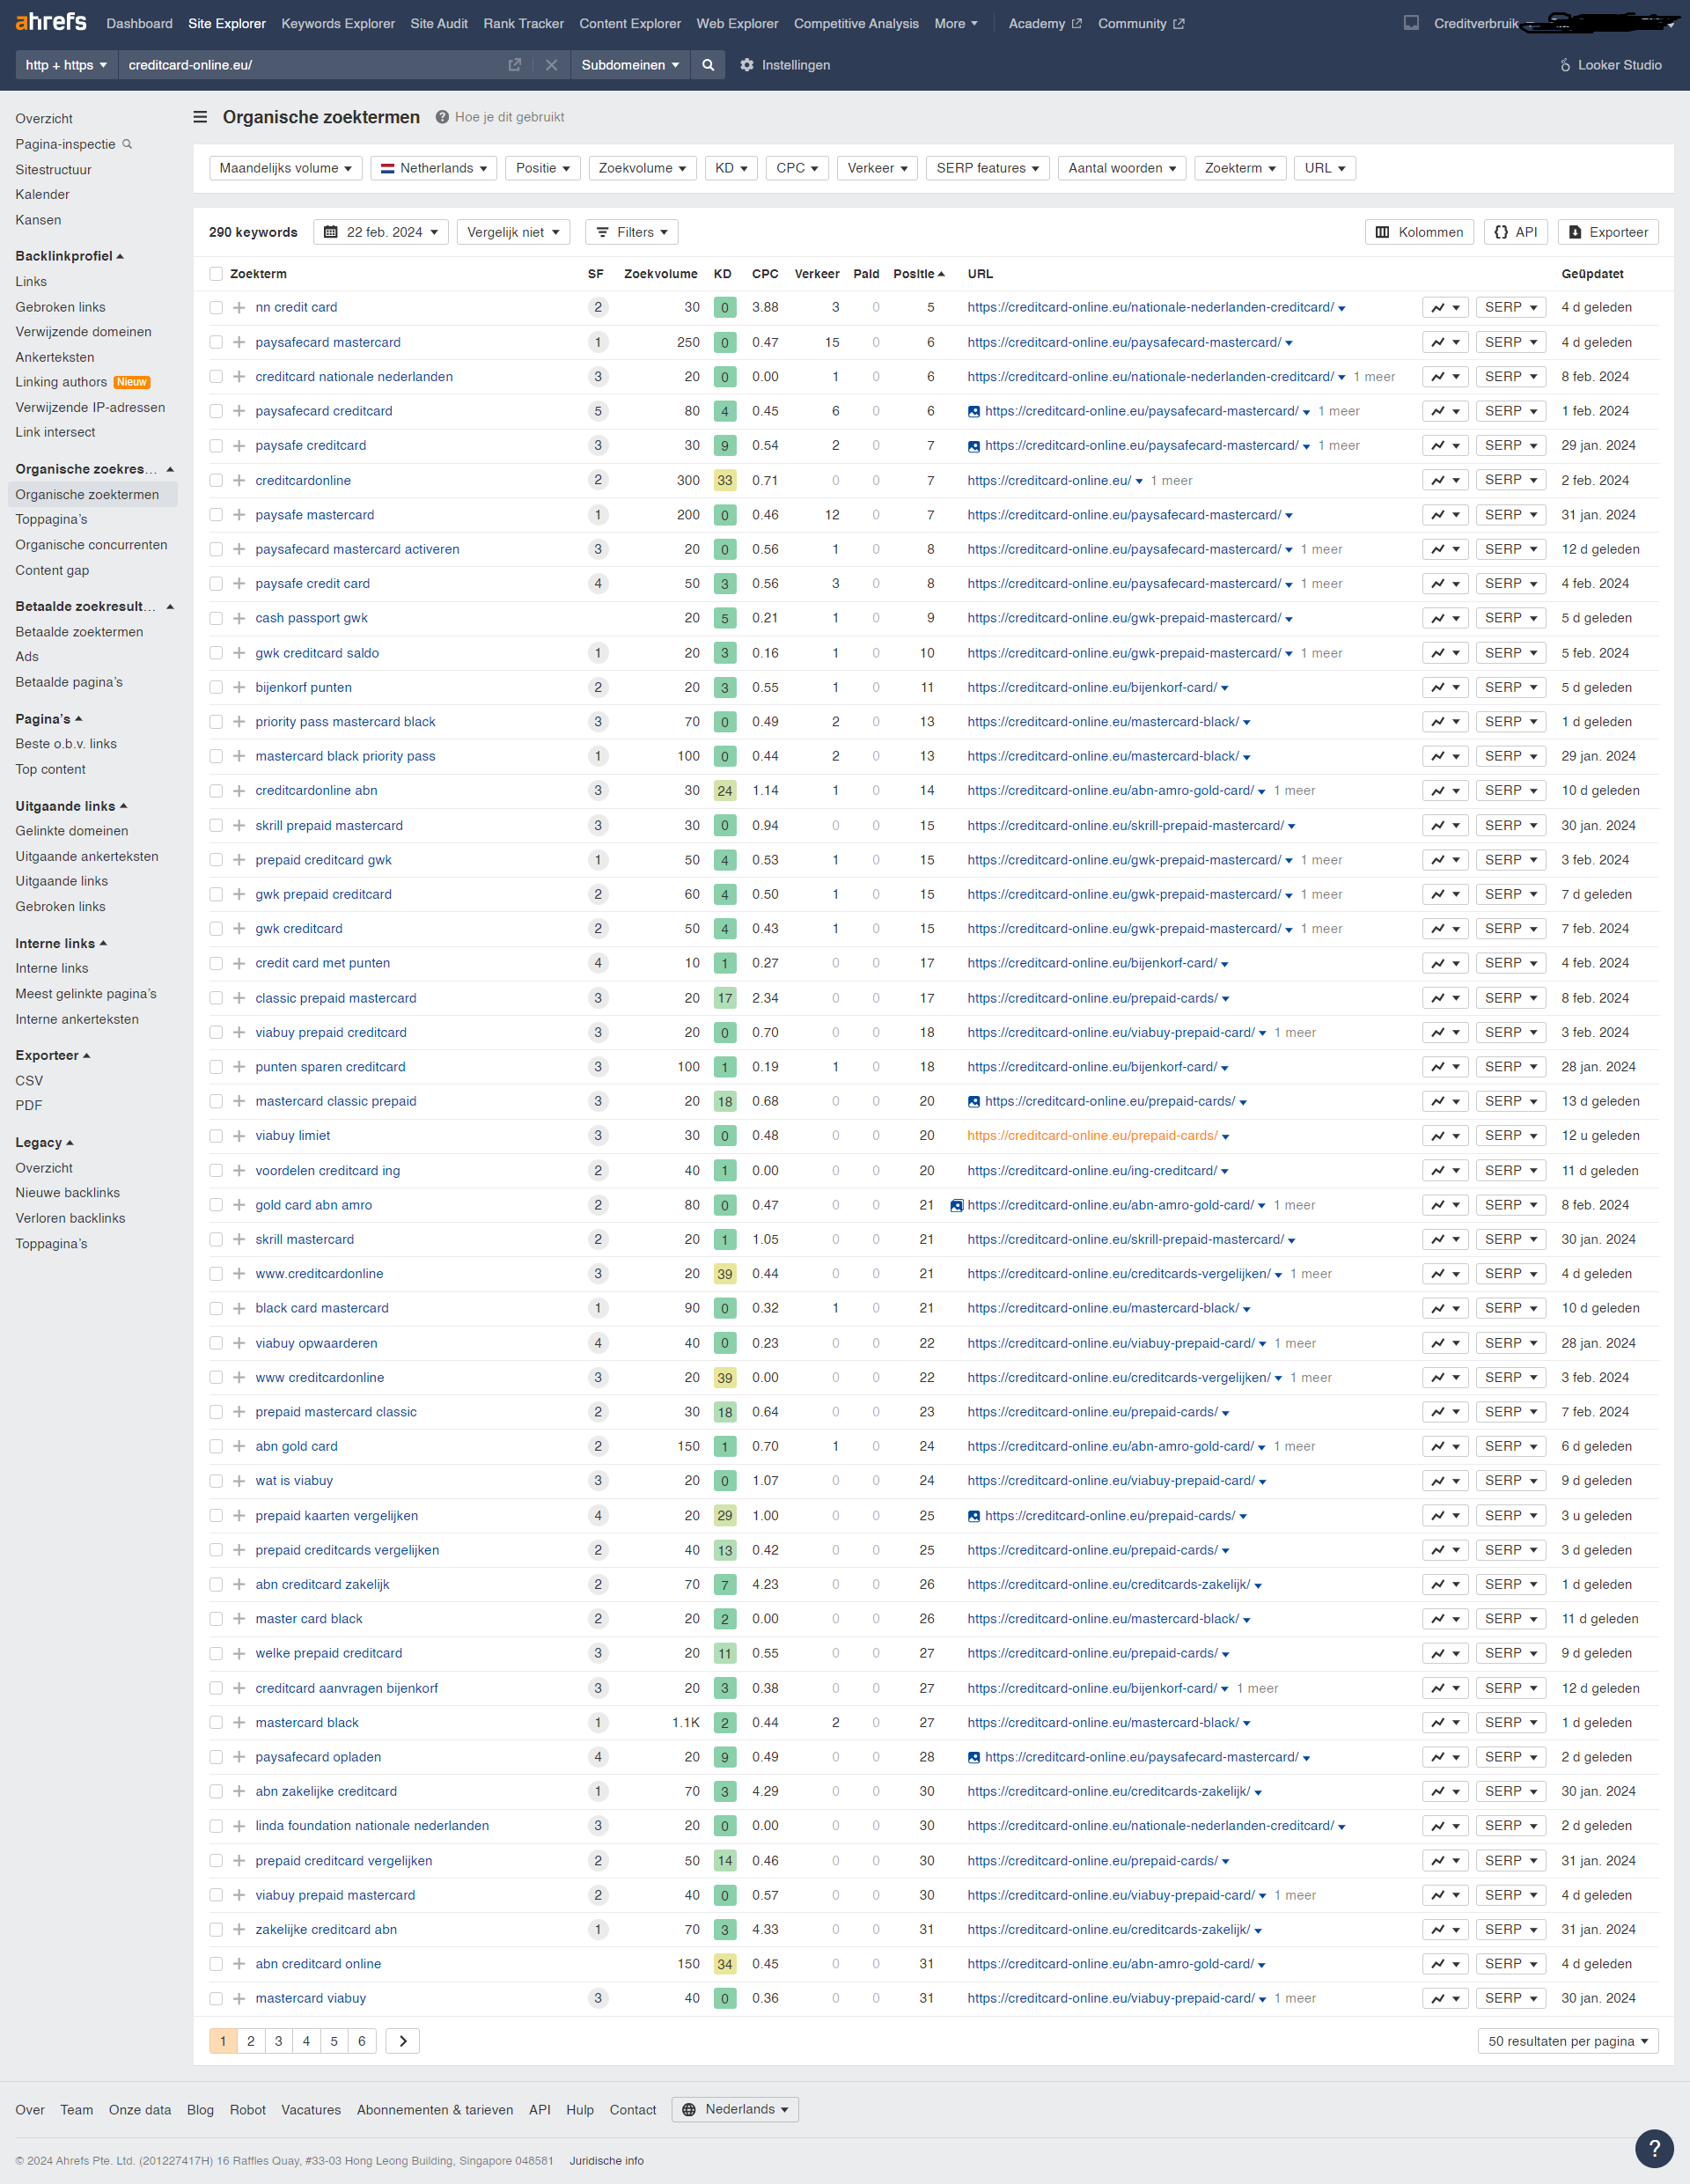
Task: Open the ing-creditcard URL link
Action: pyautogui.click(x=1092, y=1171)
